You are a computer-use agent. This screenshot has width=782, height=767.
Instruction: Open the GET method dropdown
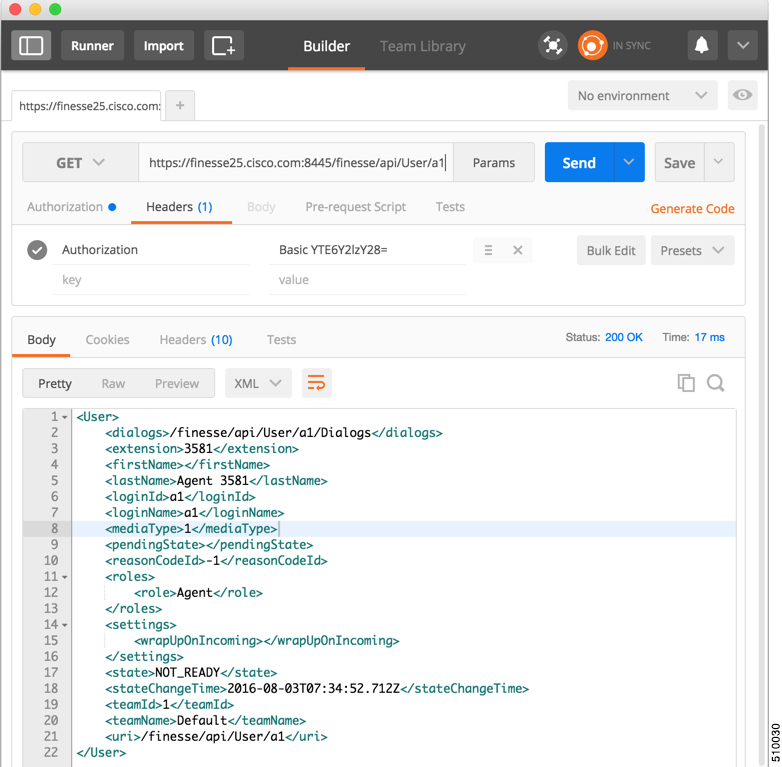click(80, 163)
